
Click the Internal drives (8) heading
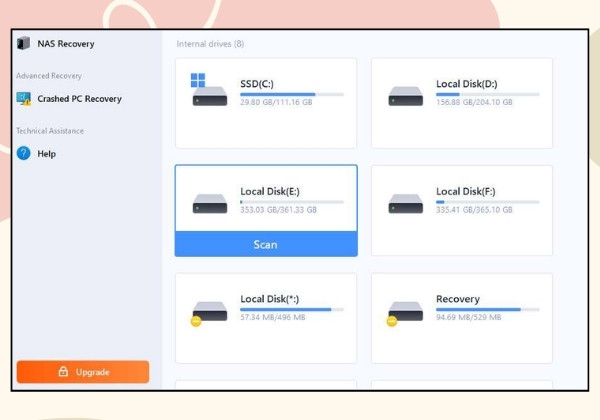click(210, 44)
